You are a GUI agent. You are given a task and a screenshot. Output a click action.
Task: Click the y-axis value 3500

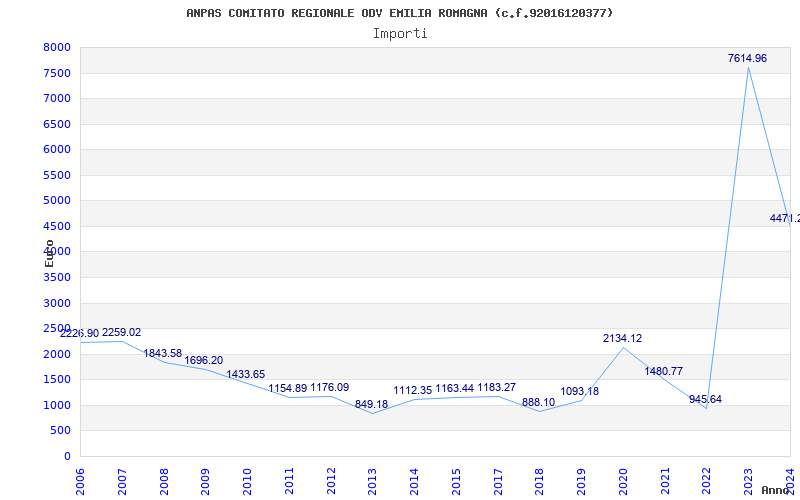(57, 278)
